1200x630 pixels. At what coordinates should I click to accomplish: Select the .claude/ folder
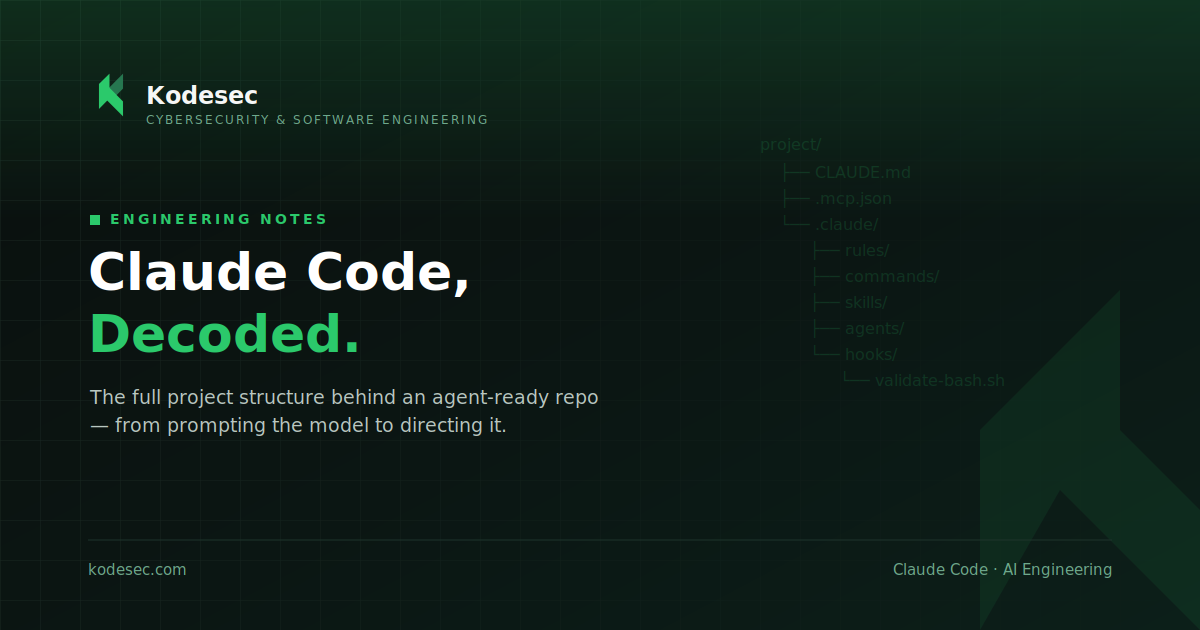click(x=846, y=224)
